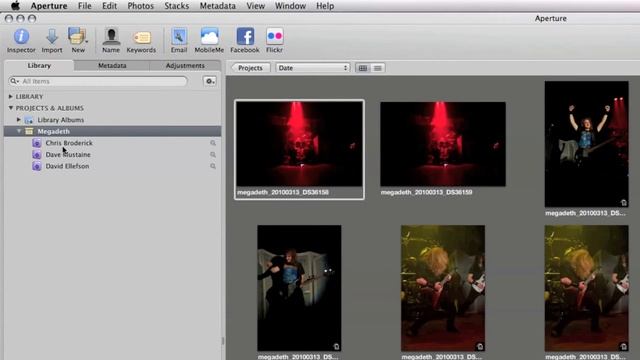This screenshot has height=360, width=640.
Task: Switch to the Metadata inspector tab
Action: point(112,66)
